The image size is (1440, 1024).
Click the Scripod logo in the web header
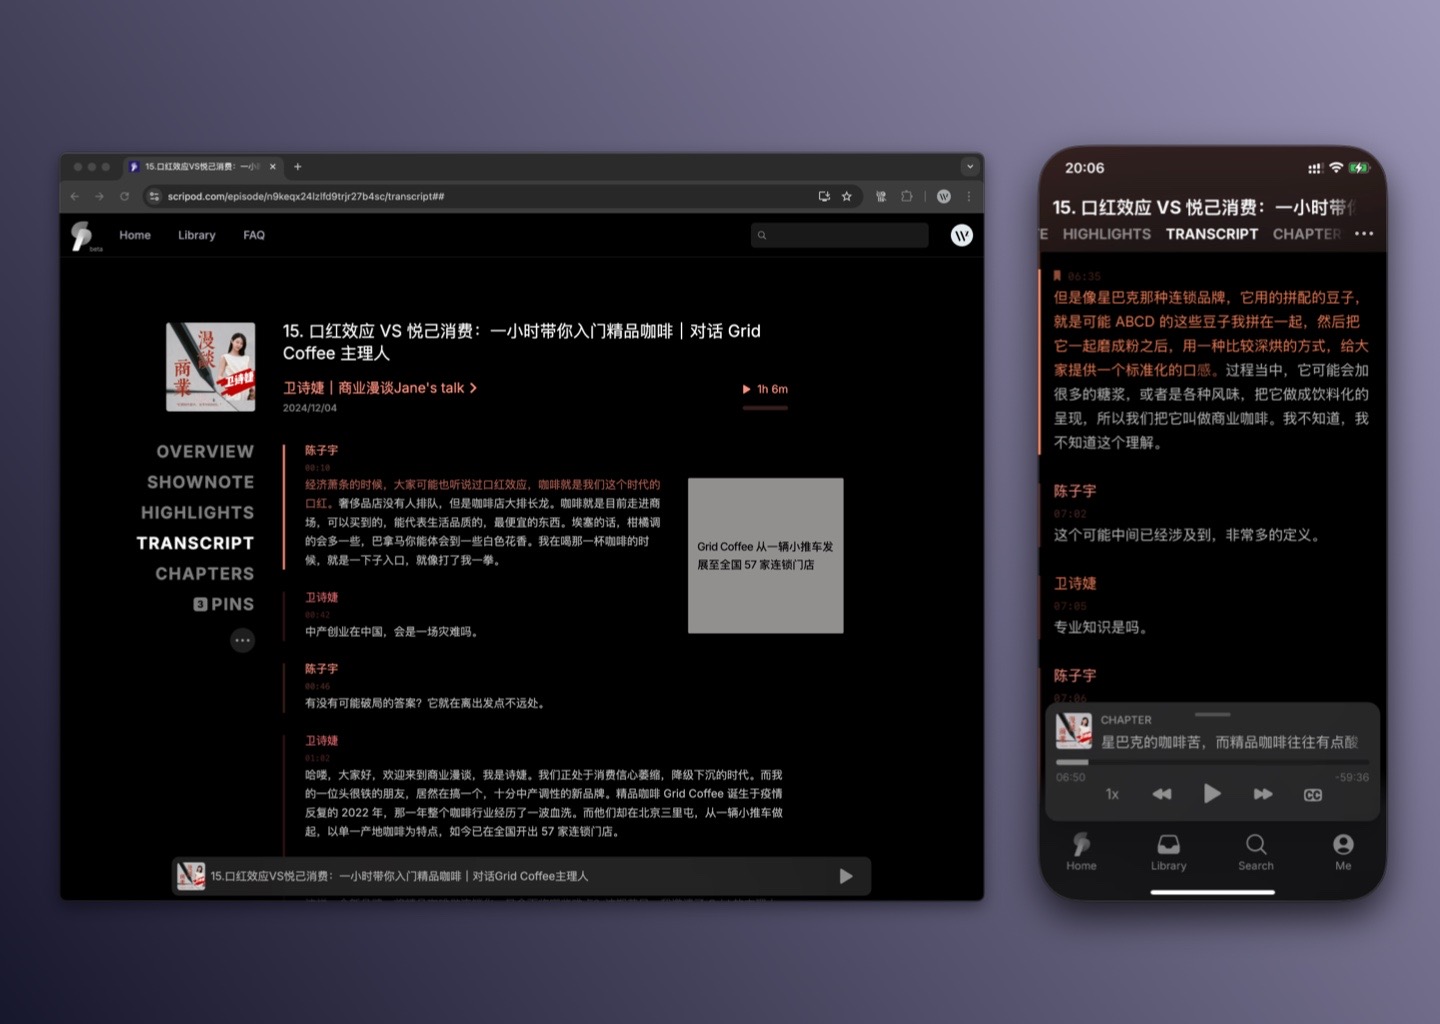pyautogui.click(x=82, y=236)
